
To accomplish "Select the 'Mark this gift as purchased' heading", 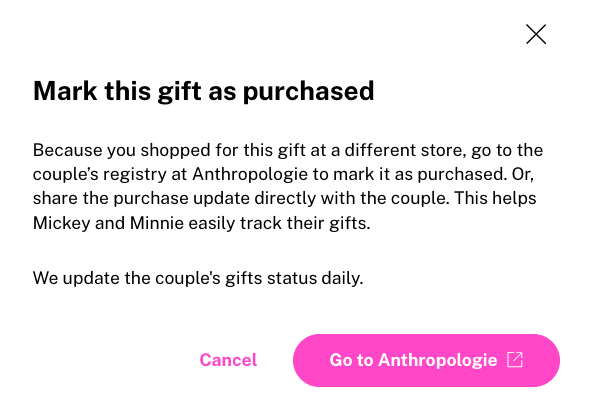I will pyautogui.click(x=204, y=92).
